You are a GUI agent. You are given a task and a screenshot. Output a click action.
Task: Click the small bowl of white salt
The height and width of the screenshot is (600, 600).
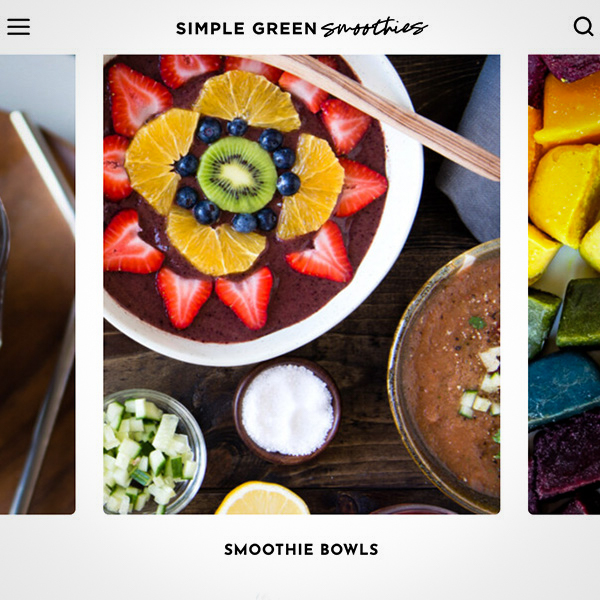tap(287, 411)
